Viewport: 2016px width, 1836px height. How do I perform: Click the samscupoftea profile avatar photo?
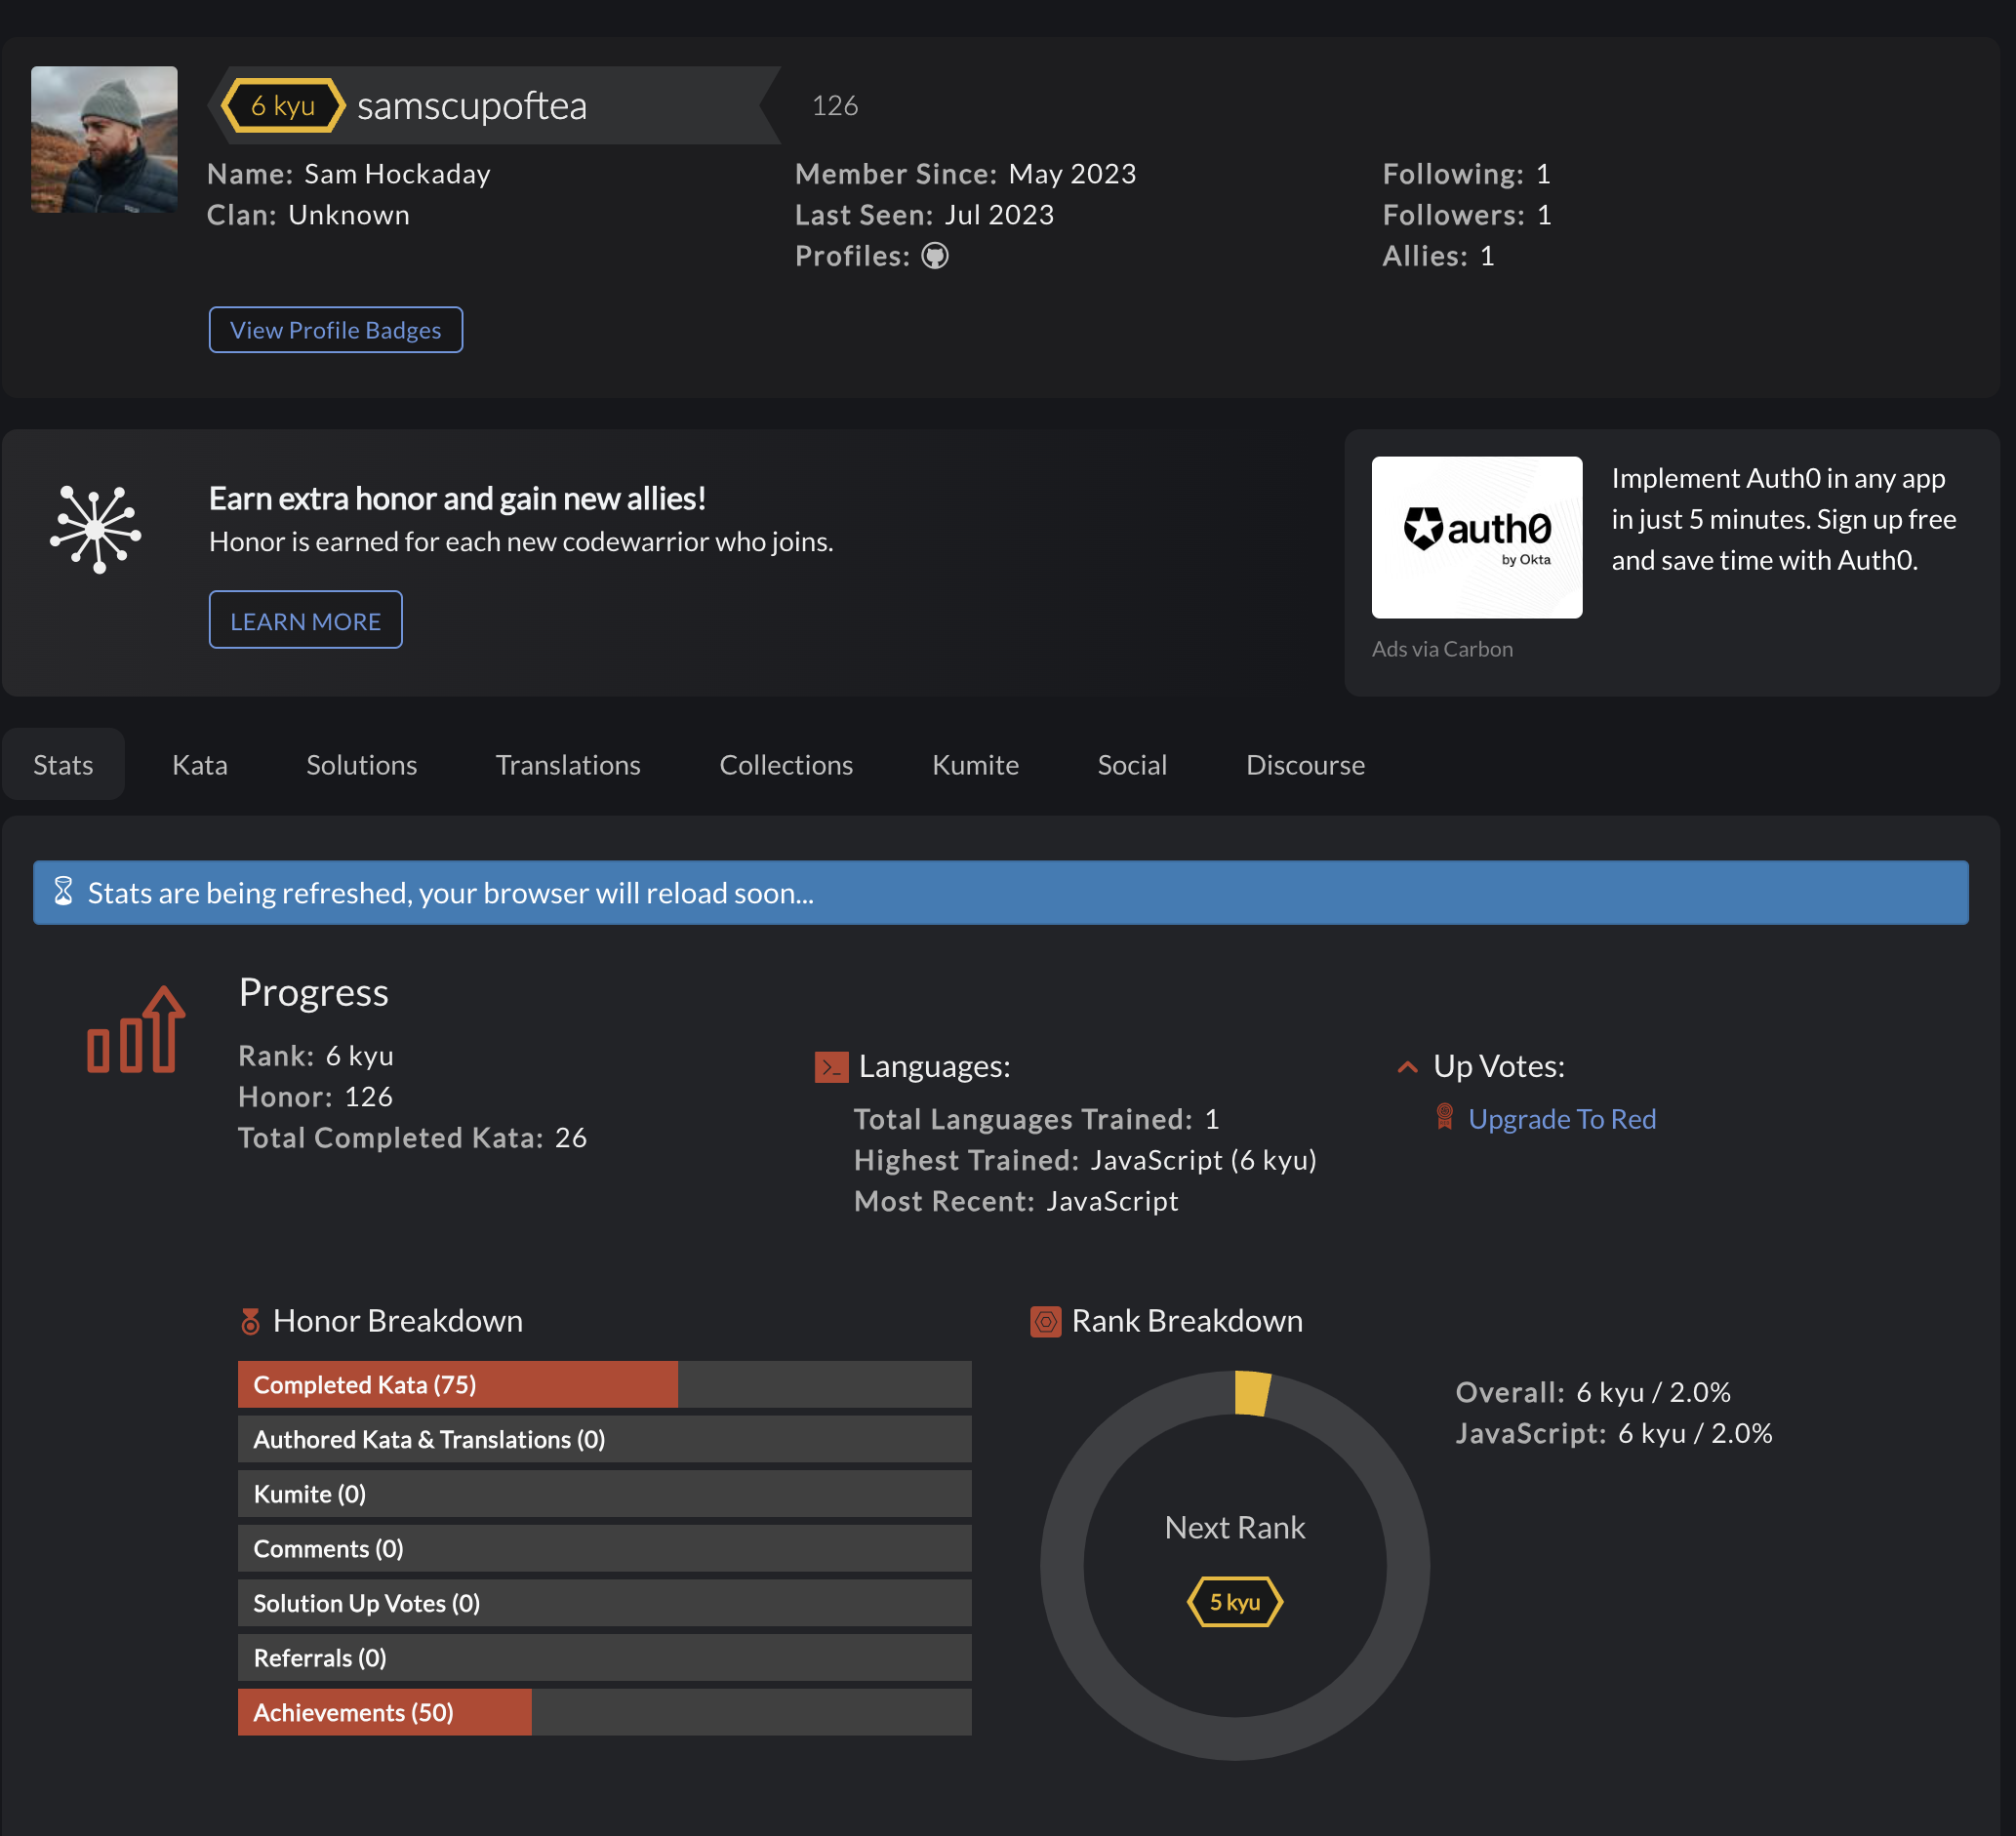[104, 140]
